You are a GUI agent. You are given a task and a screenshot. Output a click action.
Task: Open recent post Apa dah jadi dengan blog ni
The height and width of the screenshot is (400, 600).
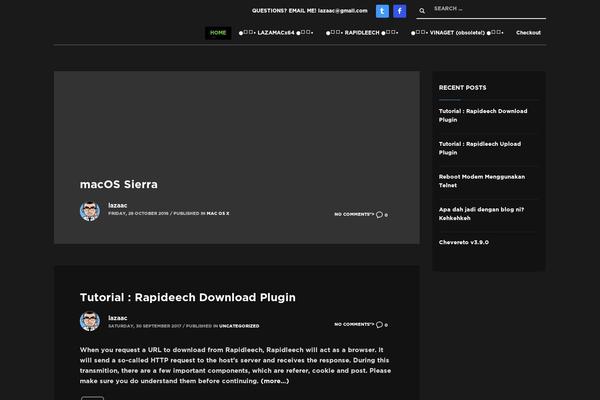coord(481,214)
